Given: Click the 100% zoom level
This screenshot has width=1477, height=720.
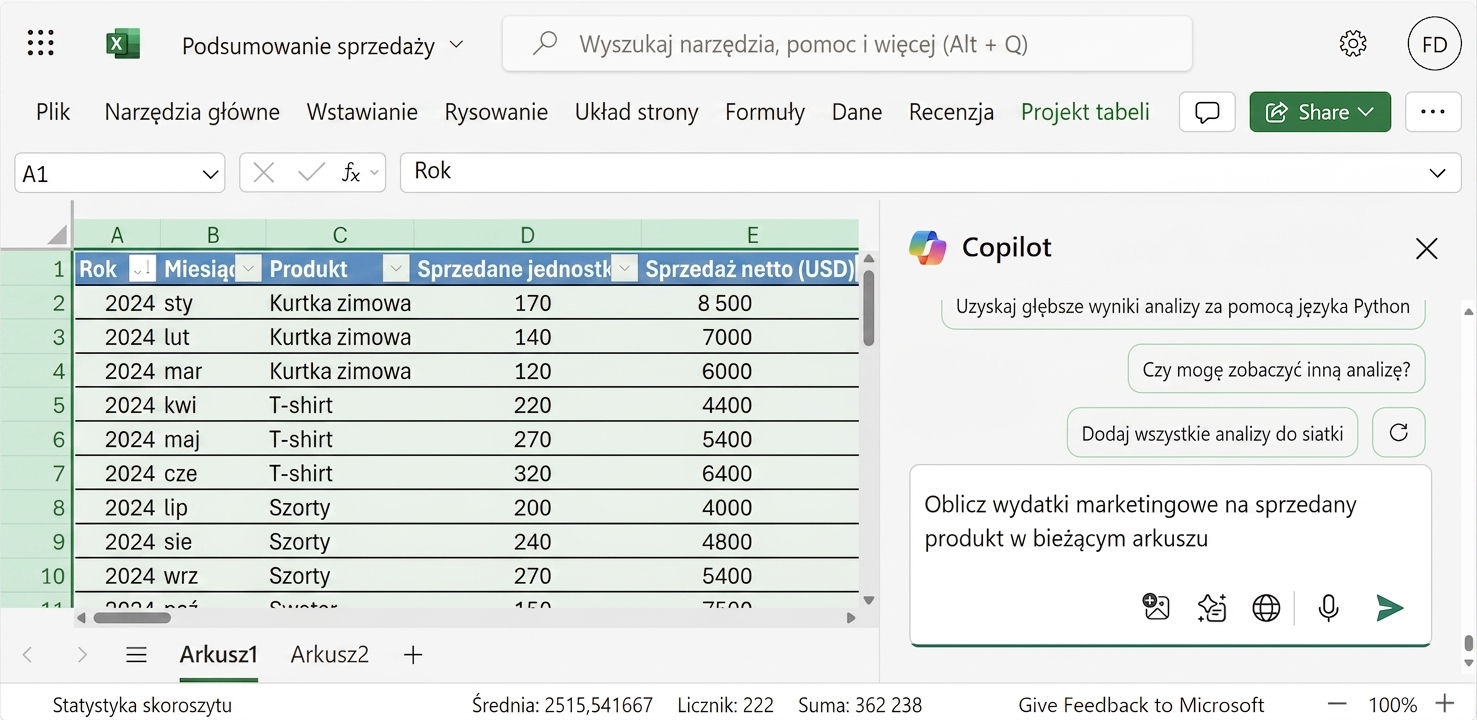Looking at the screenshot, I should (x=1392, y=705).
